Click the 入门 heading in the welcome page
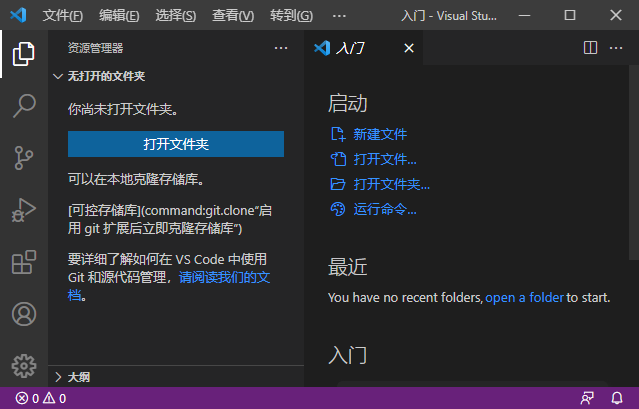Screen dimensions: 639x409 click(x=348, y=355)
